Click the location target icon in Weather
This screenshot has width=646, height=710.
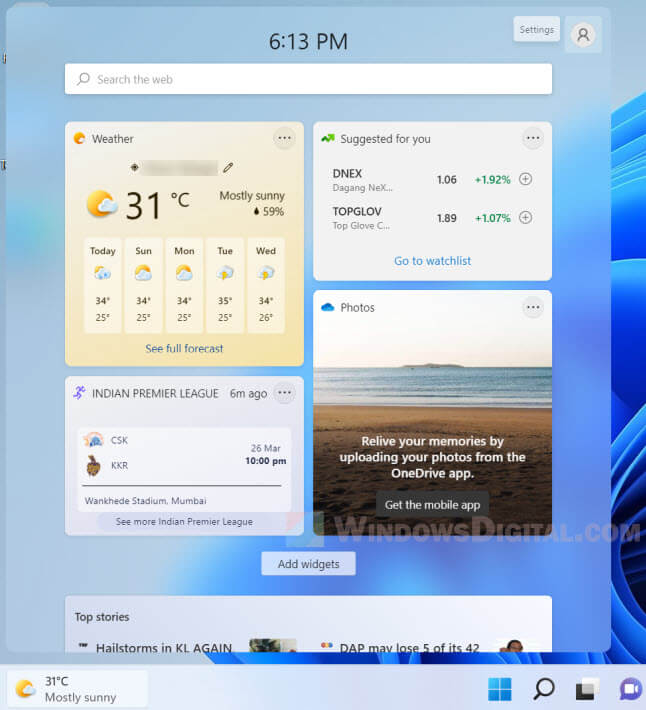134,168
